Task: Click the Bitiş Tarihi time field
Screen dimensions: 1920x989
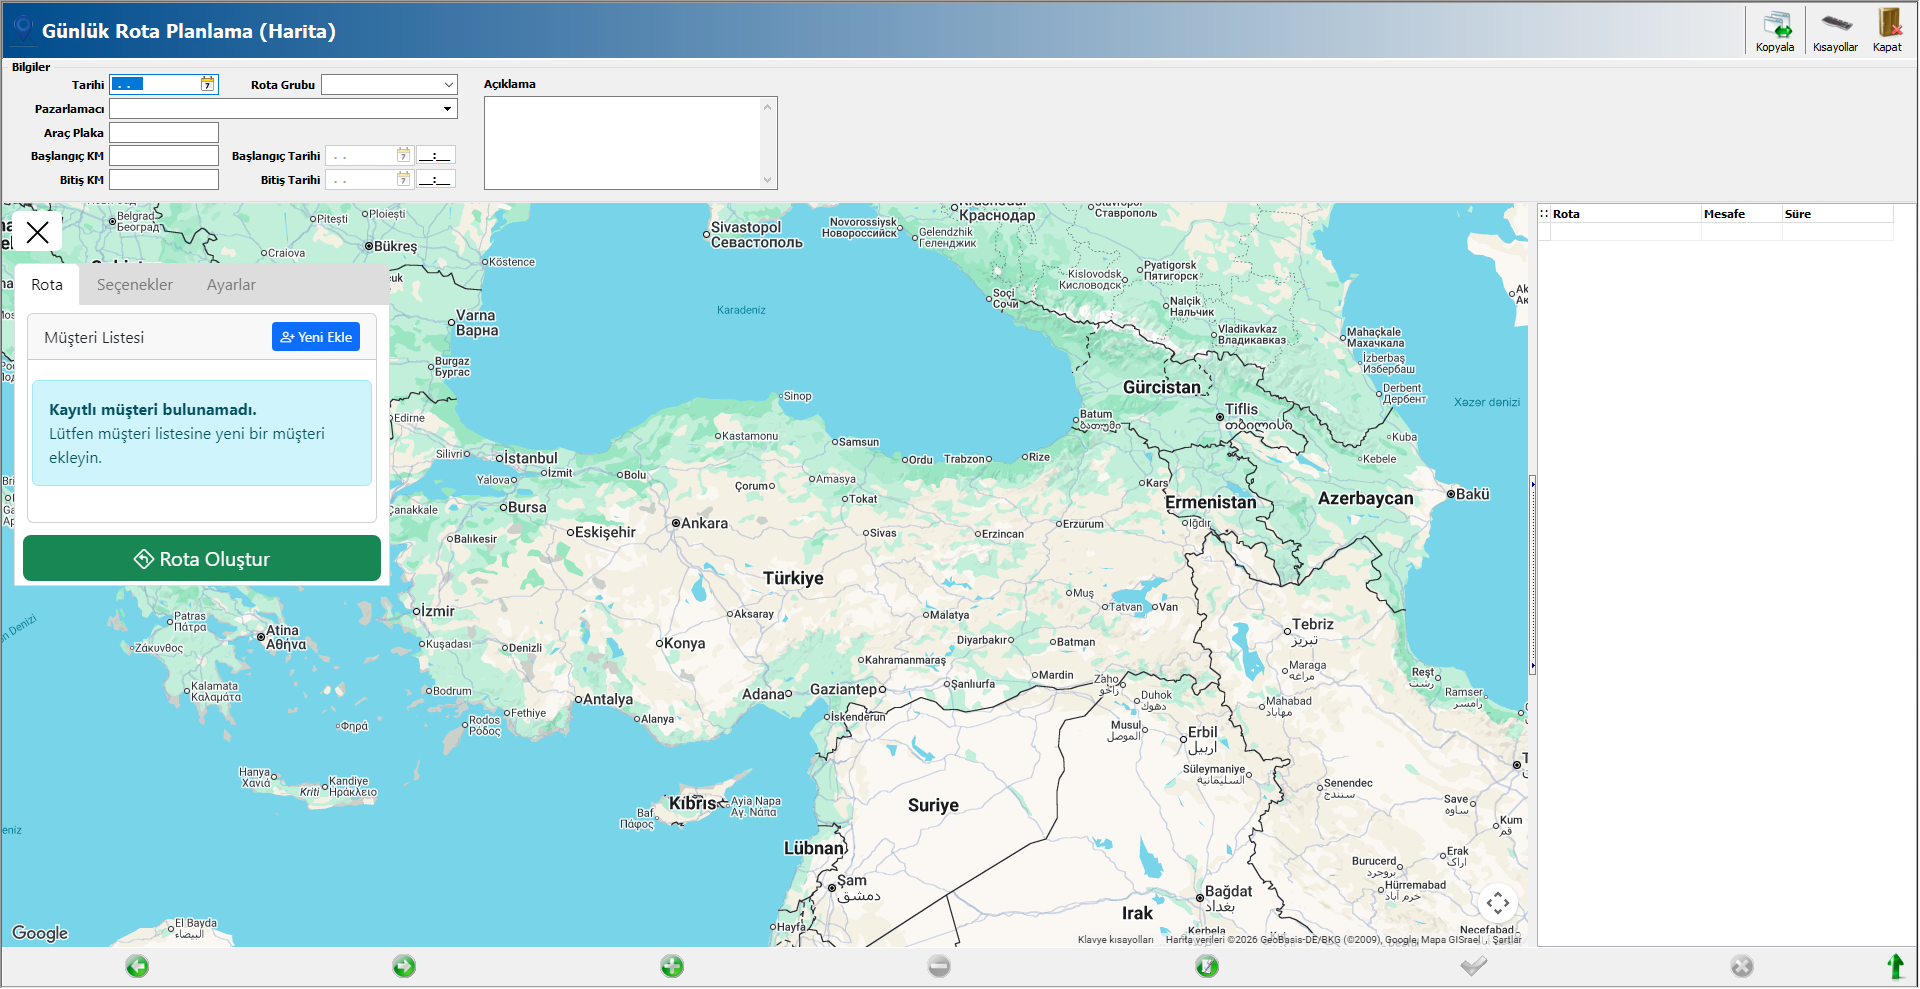Action: tap(436, 179)
